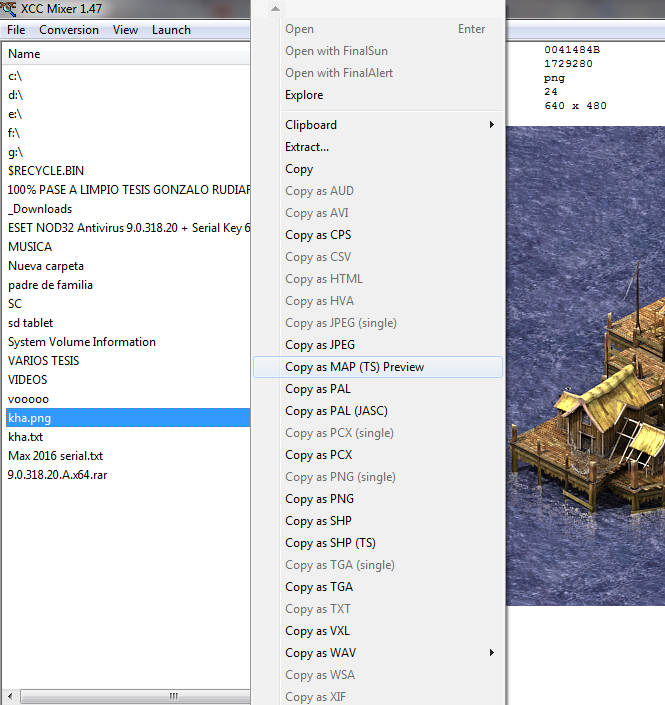Click the XCC Mixer title bar icon
The height and width of the screenshot is (705, 665).
click(x=9, y=9)
